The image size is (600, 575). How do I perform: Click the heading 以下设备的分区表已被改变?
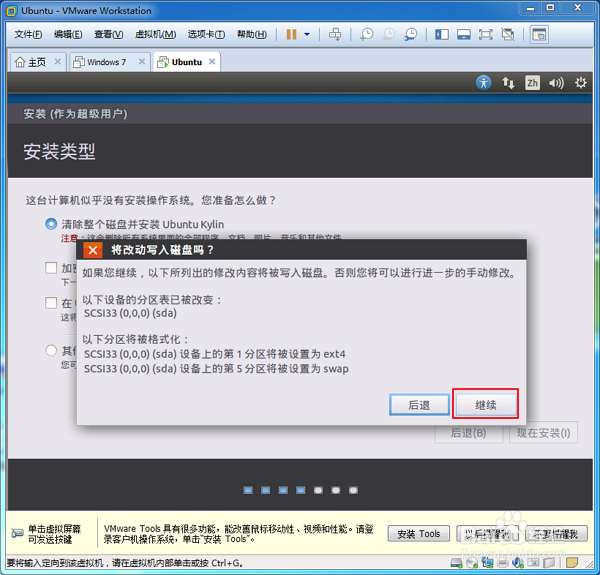click(x=152, y=300)
